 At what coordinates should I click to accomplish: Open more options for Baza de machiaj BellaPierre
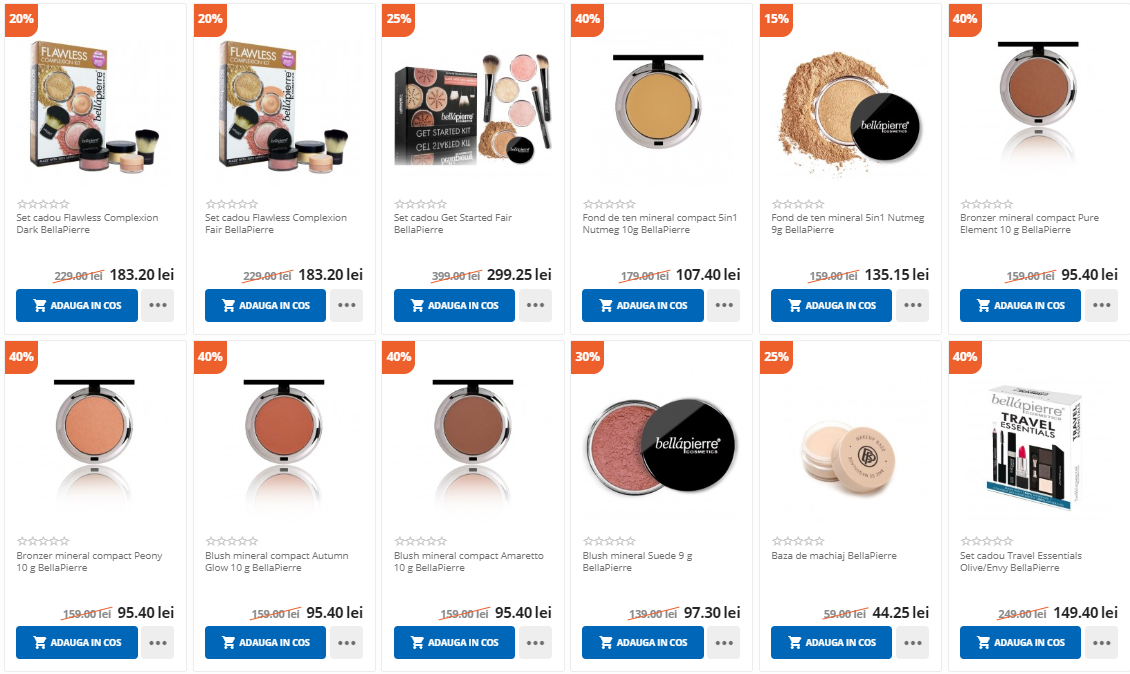click(x=912, y=643)
